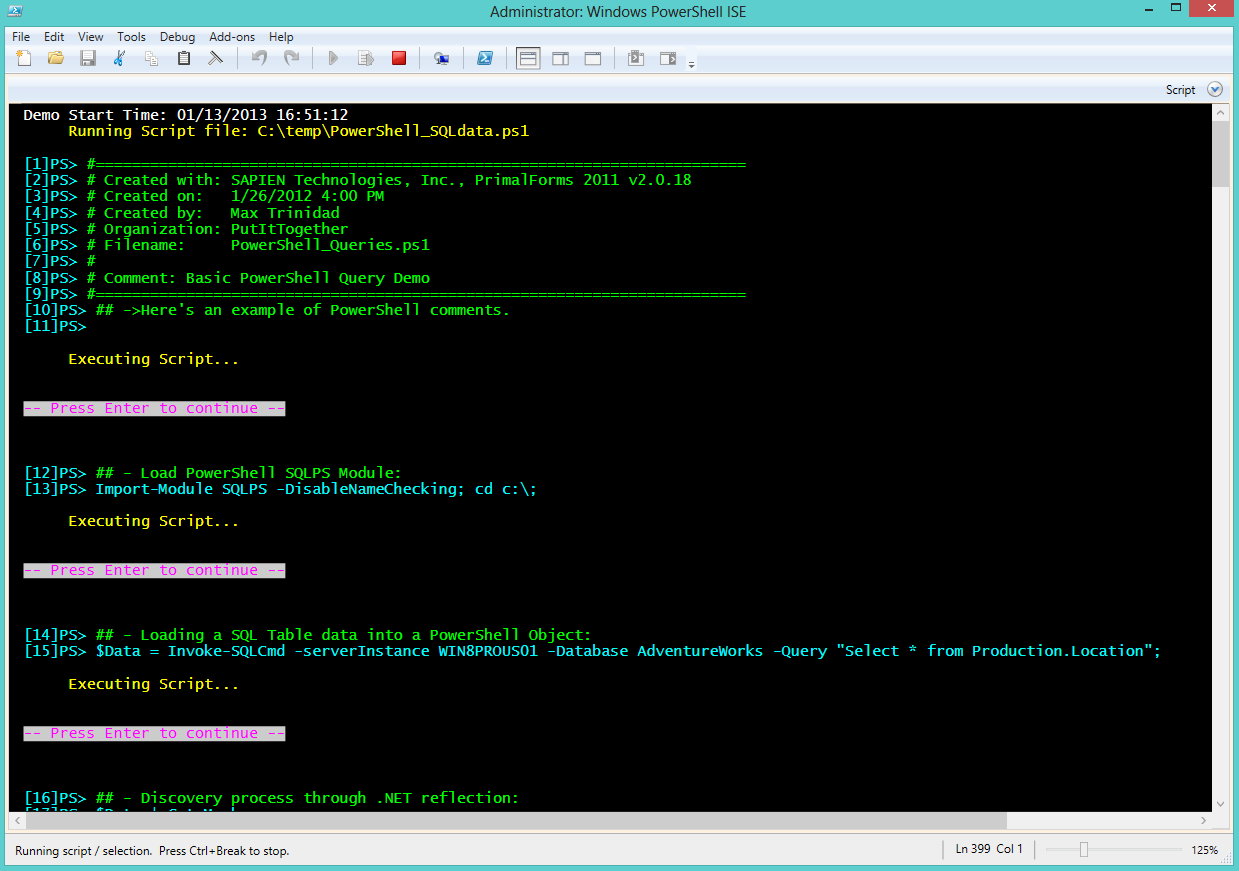
Task: Show the Command window icon
Action: pyautogui.click(x=635, y=58)
